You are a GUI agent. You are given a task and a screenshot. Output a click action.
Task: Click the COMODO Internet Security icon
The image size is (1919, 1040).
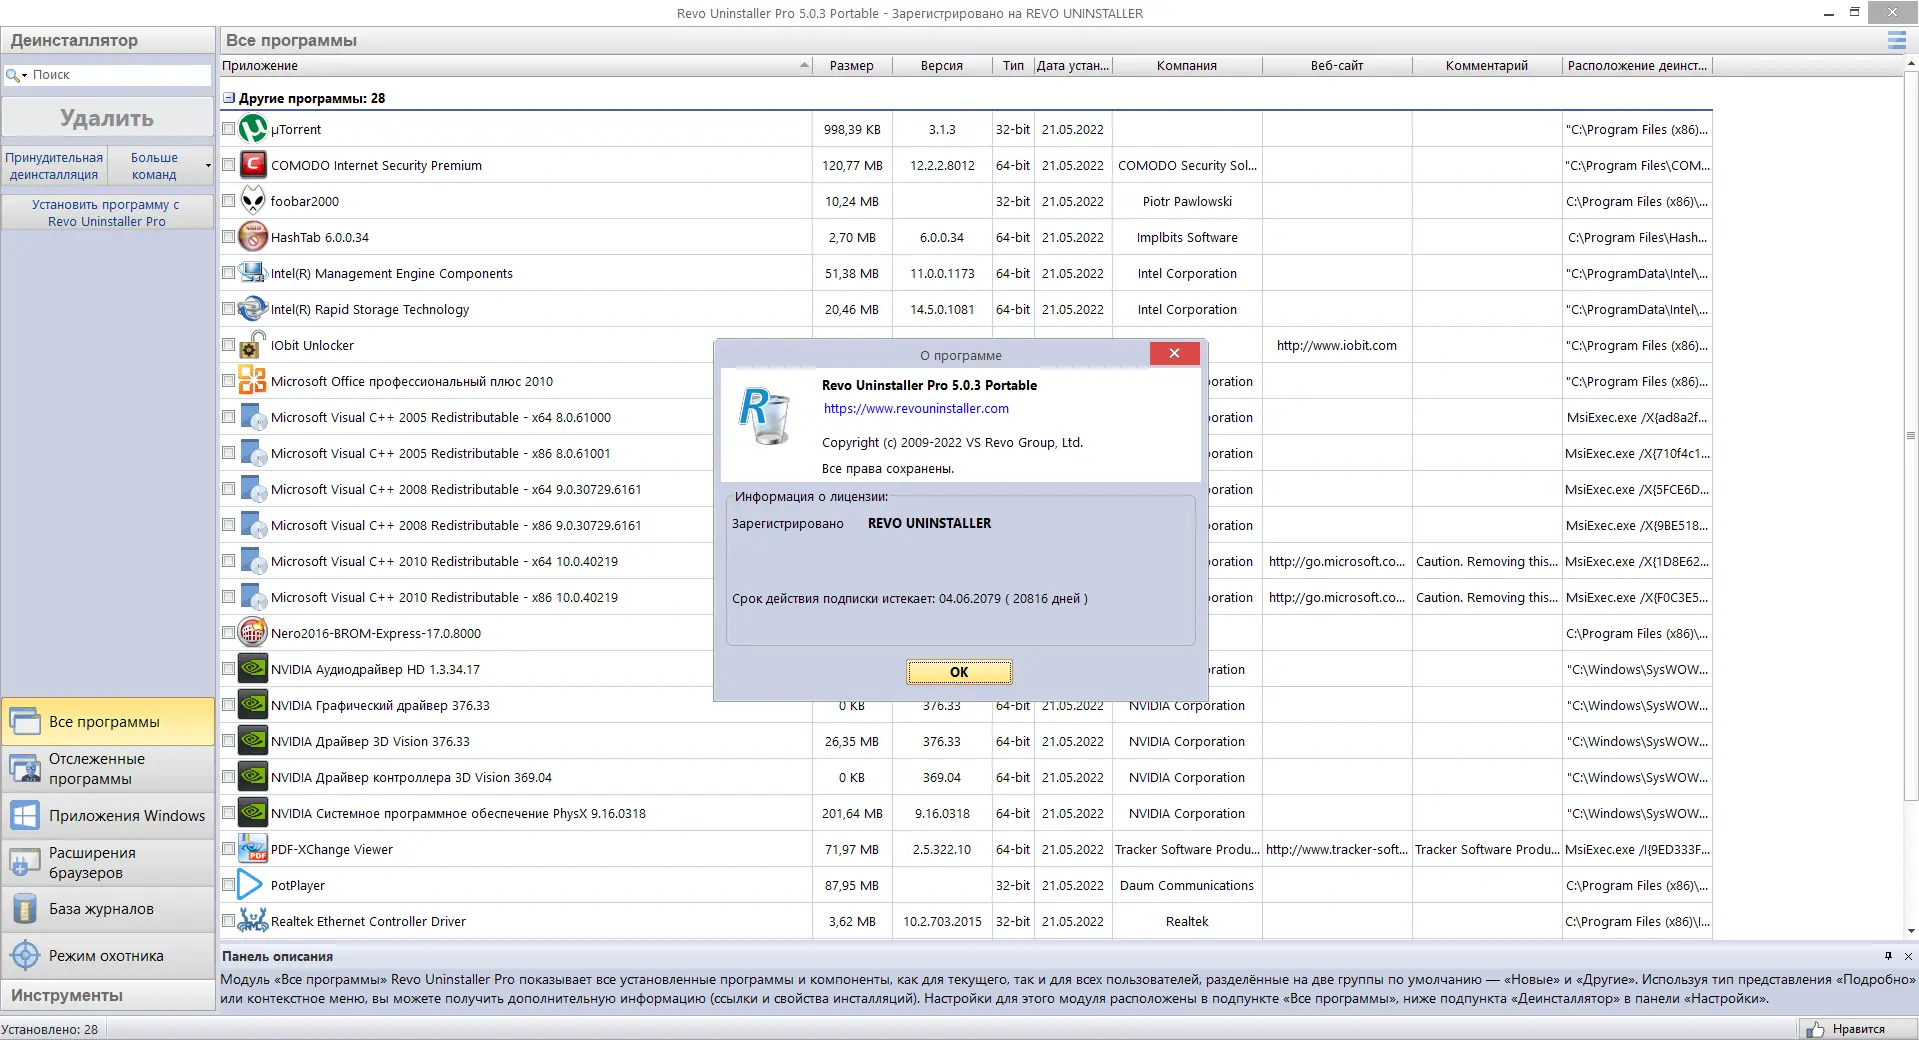pyautogui.click(x=253, y=165)
